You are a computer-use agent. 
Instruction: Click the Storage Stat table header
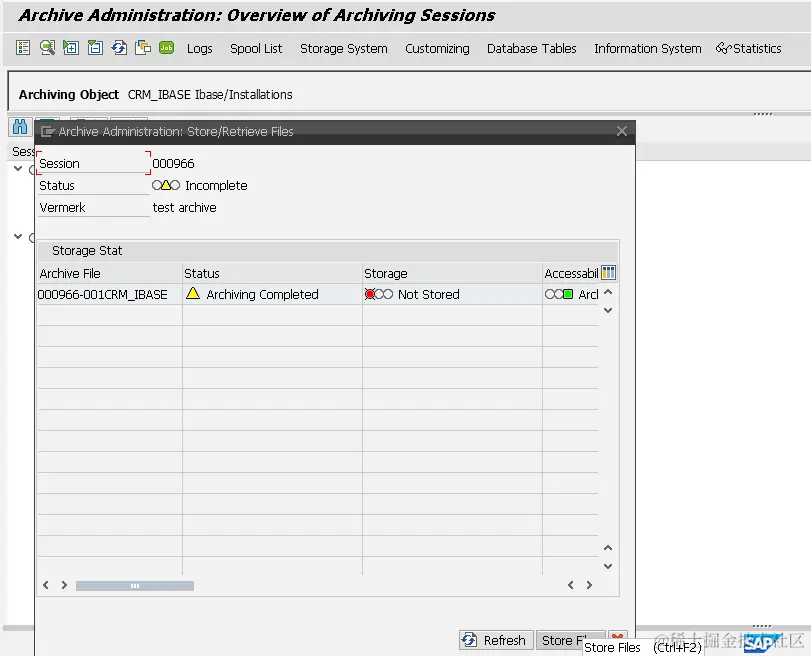[x=87, y=250]
